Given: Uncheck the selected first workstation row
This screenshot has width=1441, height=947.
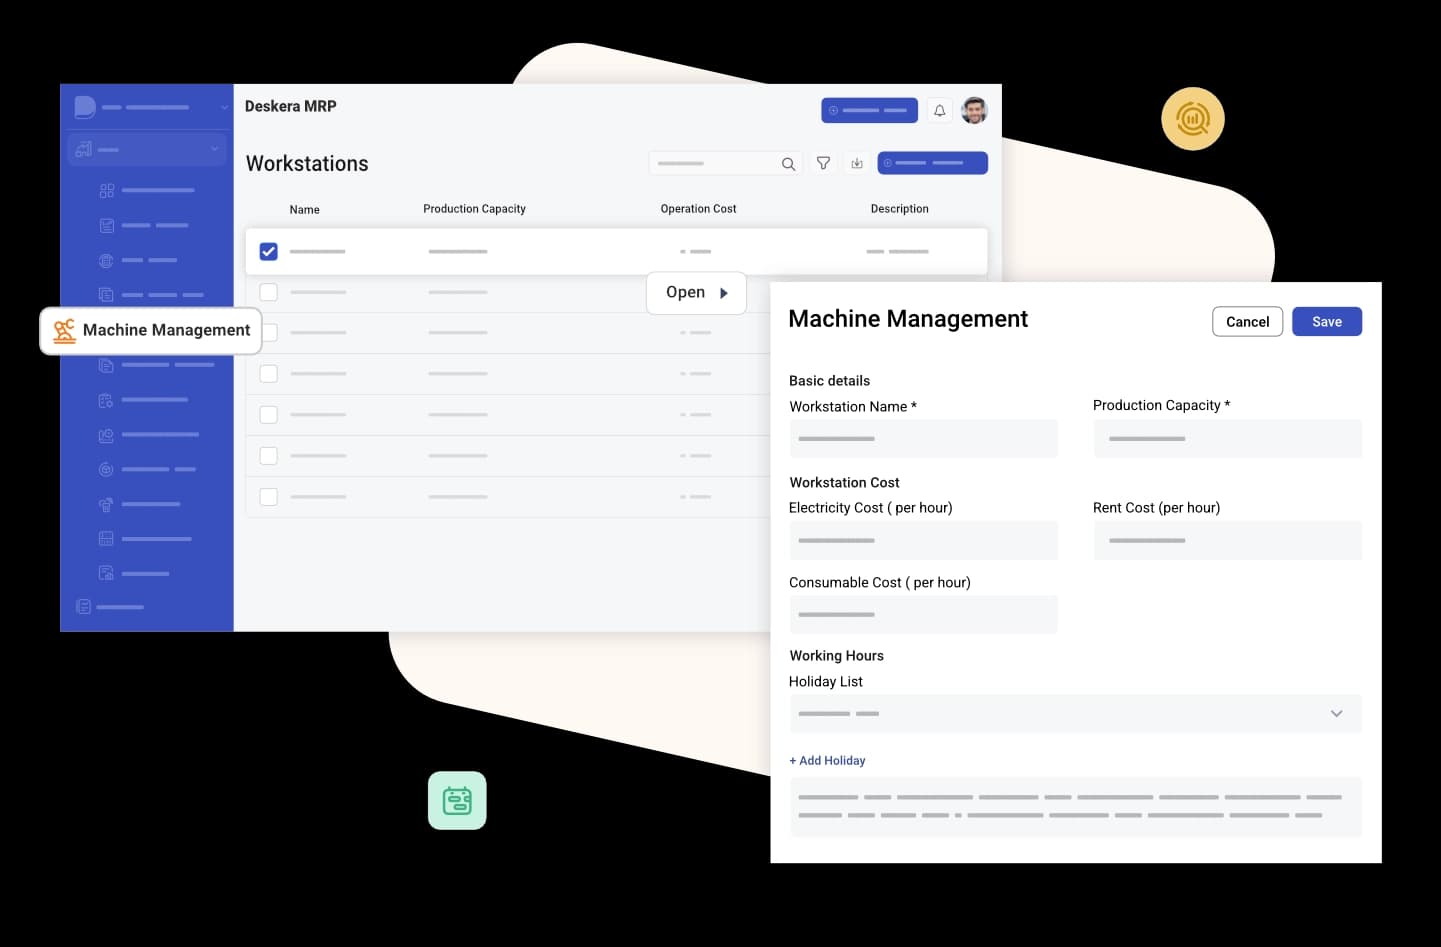Looking at the screenshot, I should (x=269, y=251).
